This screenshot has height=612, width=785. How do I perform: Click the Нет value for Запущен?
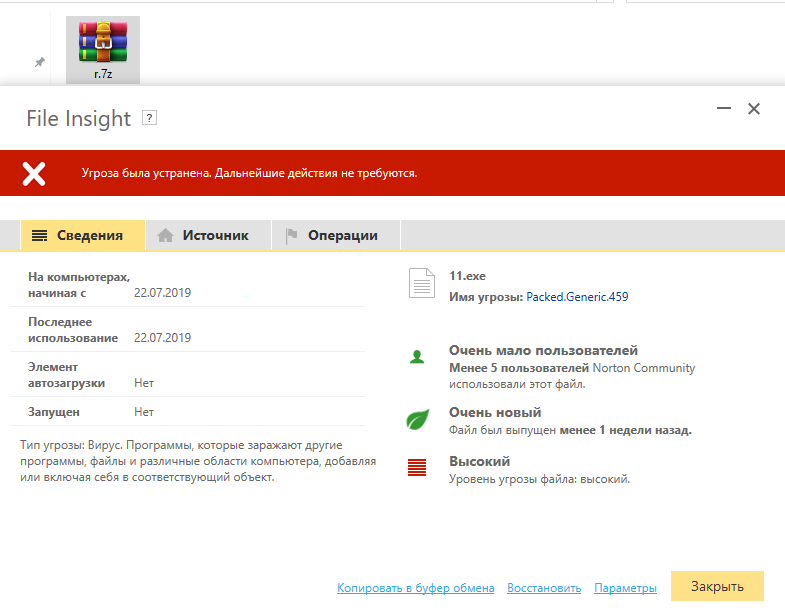(144, 412)
